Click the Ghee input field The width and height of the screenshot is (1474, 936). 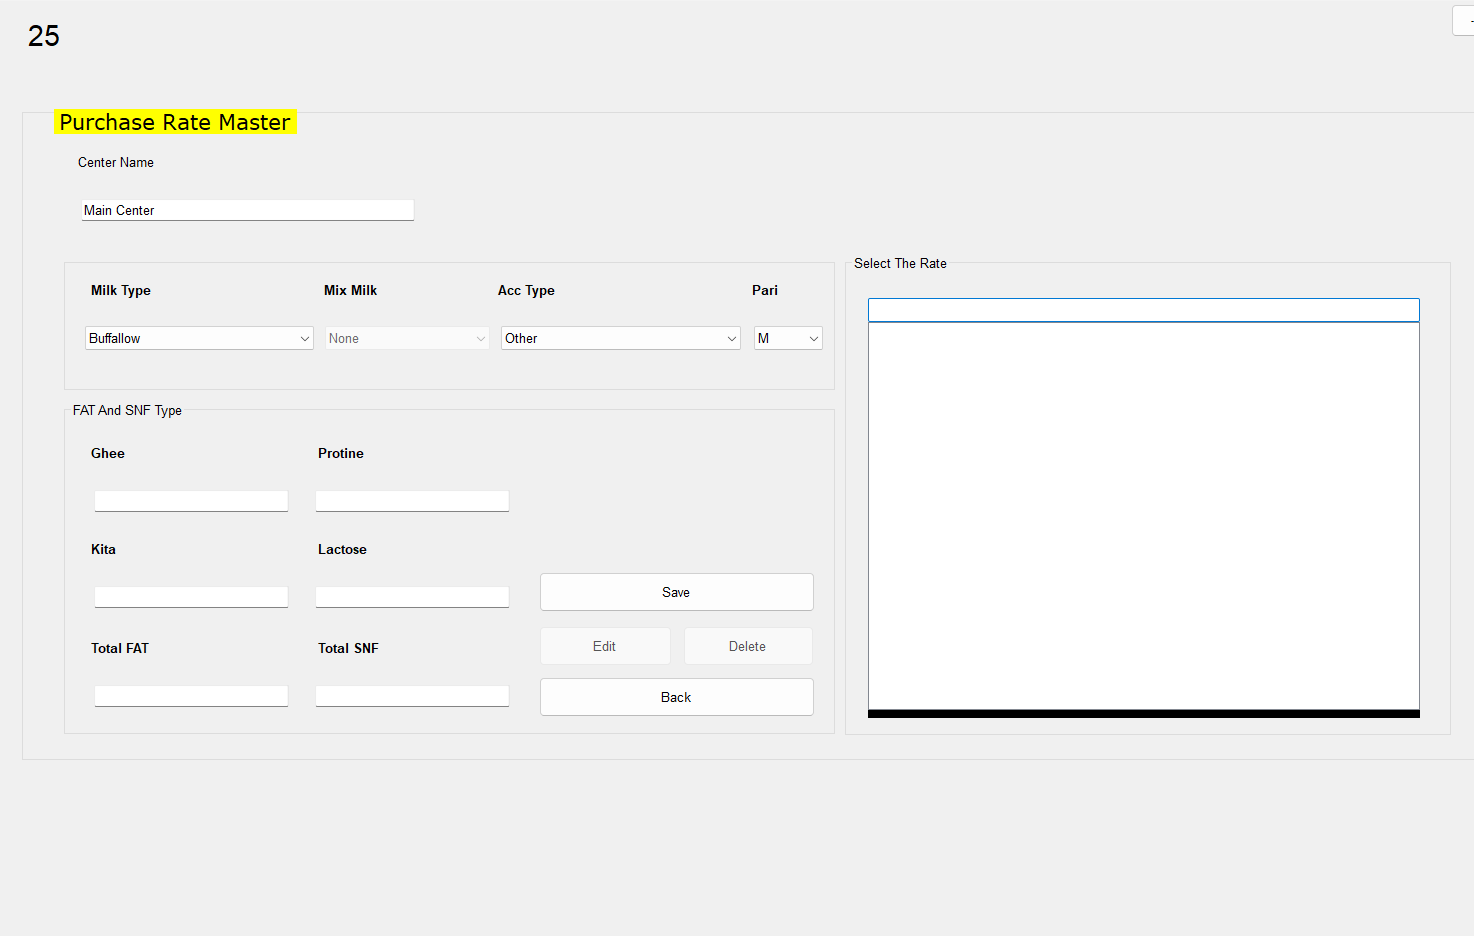tap(191, 501)
